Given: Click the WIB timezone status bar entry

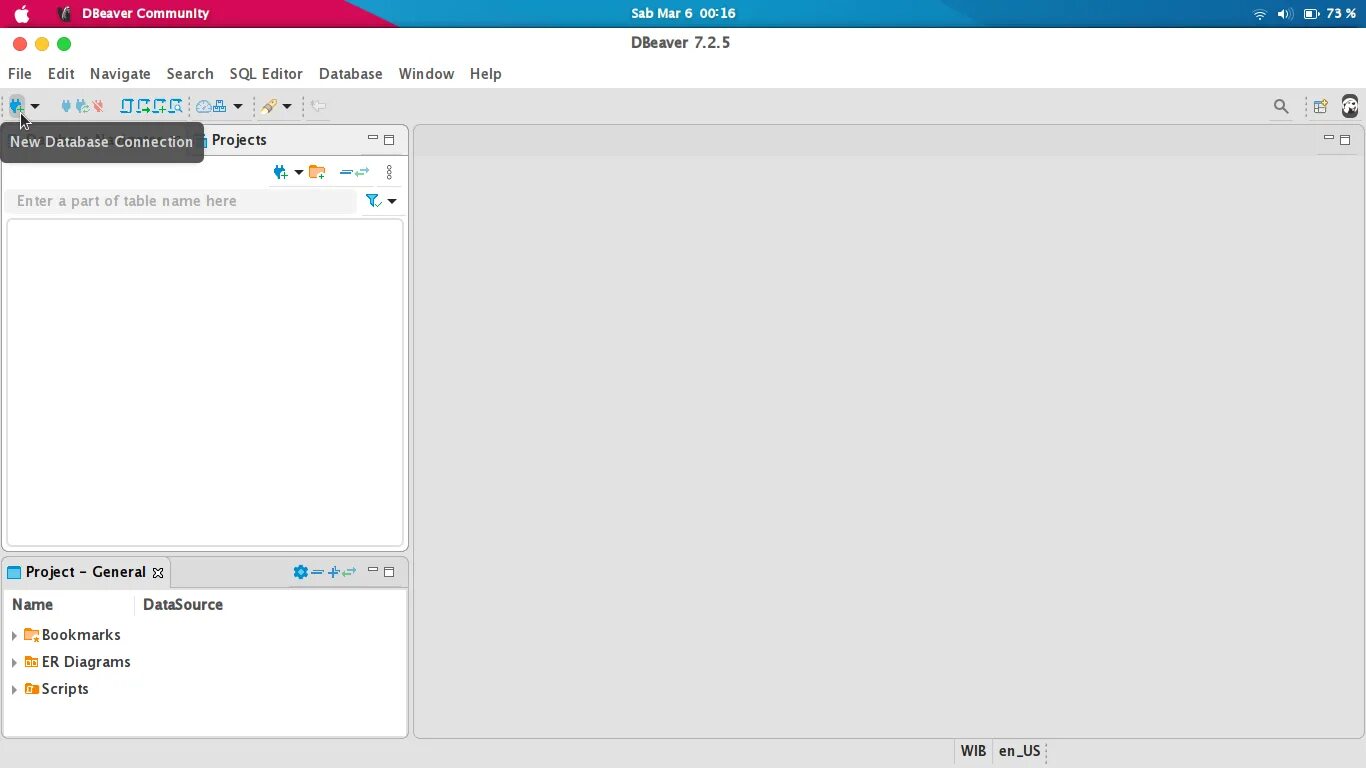Looking at the screenshot, I should tap(973, 751).
